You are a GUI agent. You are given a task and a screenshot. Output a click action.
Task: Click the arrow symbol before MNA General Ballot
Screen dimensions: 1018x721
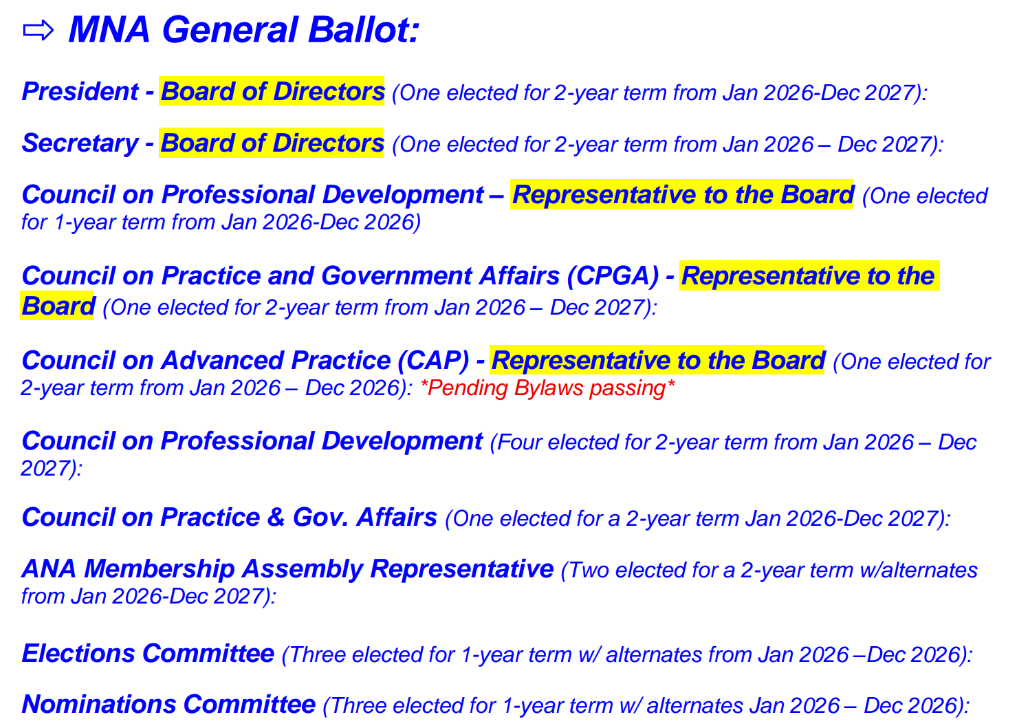(37, 31)
